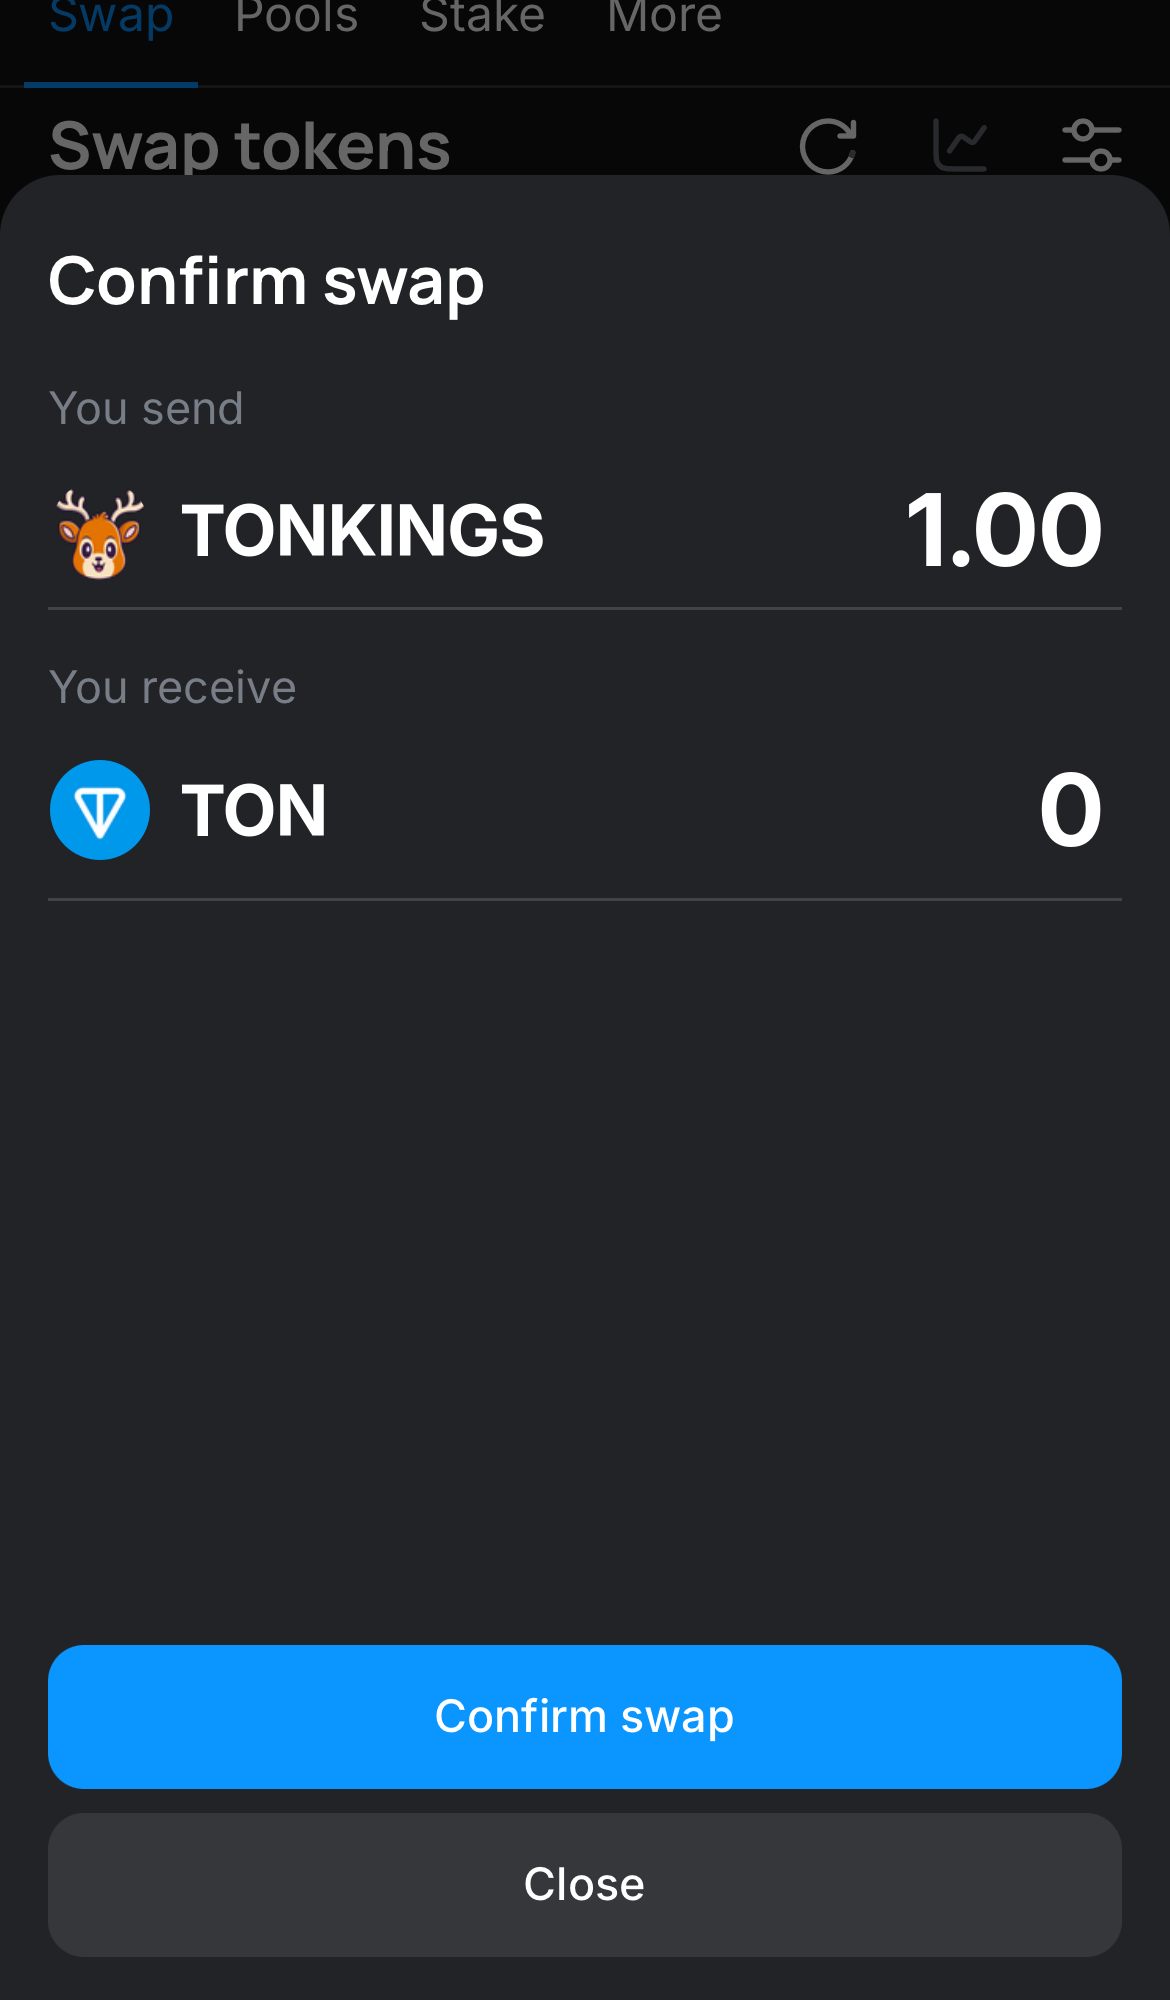Open the More menu tab
1170x2000 pixels.
coord(665,18)
